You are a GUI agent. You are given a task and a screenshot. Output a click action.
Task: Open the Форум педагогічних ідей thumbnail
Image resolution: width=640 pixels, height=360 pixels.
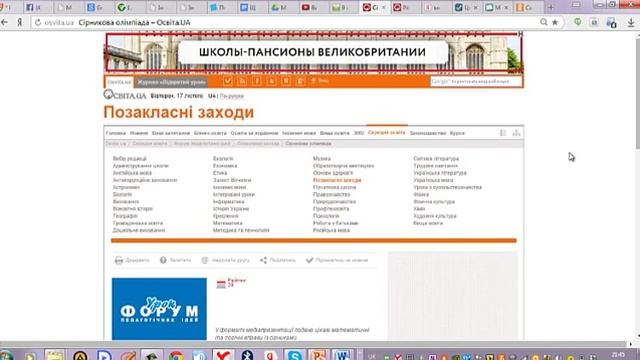click(159, 309)
